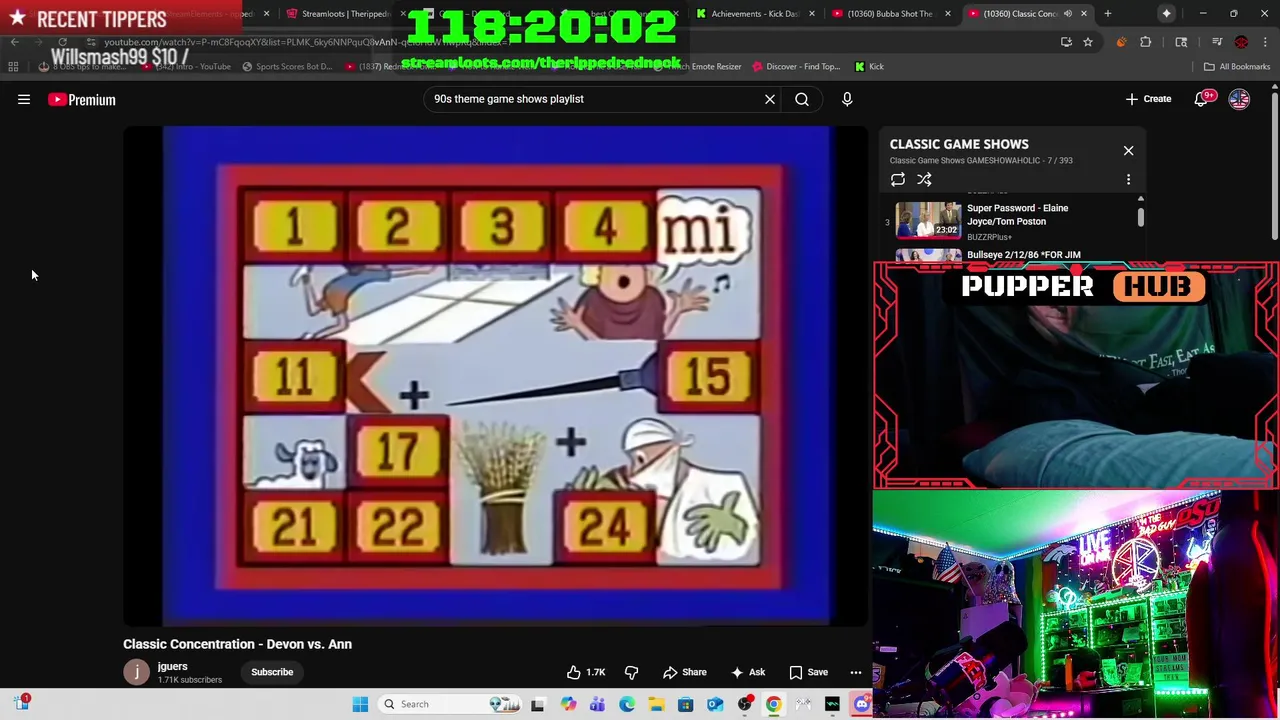This screenshot has width=1280, height=720.
Task: Click the Create button
Action: click(x=1148, y=99)
